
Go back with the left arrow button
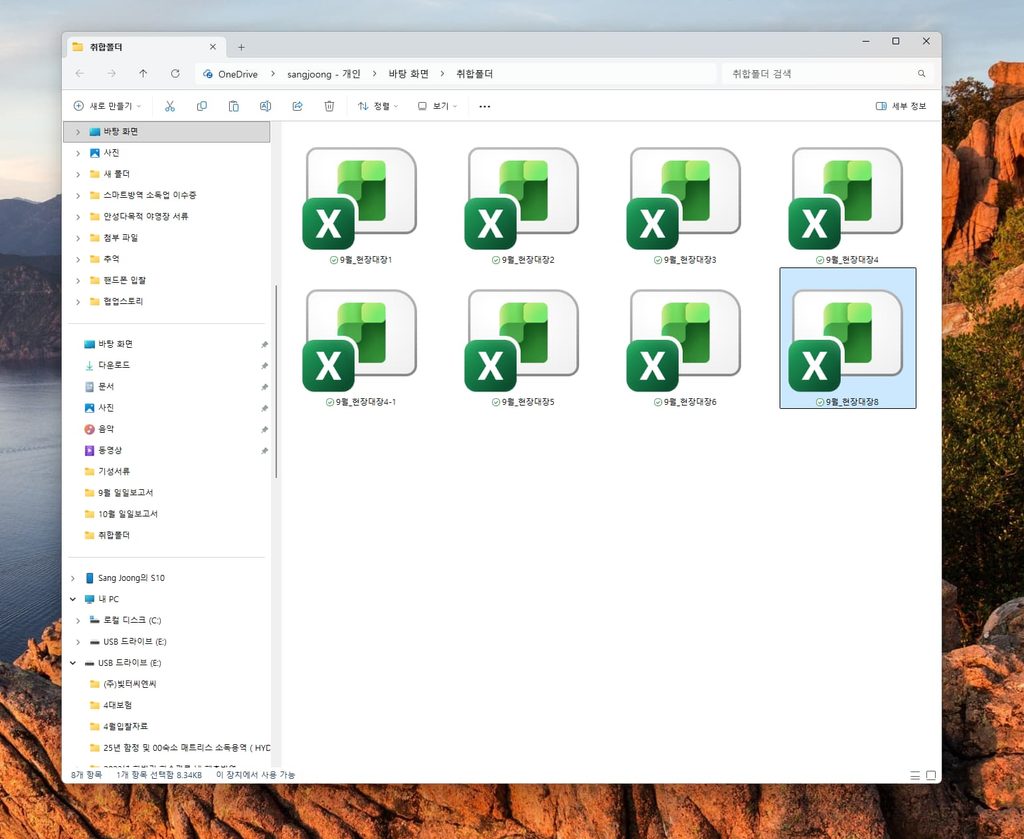click(80, 74)
